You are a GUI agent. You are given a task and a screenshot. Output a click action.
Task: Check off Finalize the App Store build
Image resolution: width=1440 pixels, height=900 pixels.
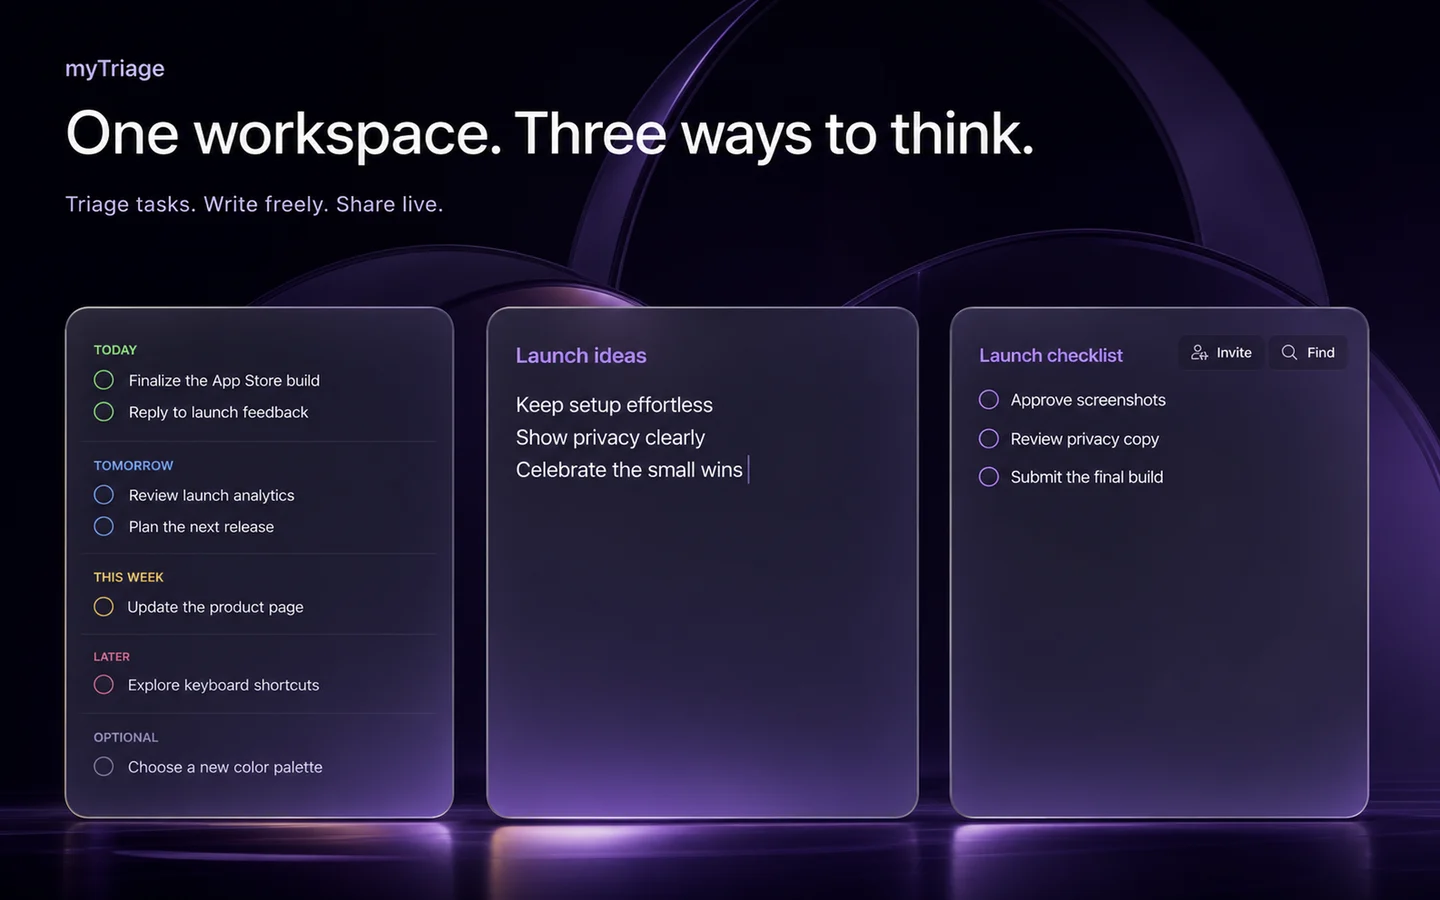(x=104, y=380)
